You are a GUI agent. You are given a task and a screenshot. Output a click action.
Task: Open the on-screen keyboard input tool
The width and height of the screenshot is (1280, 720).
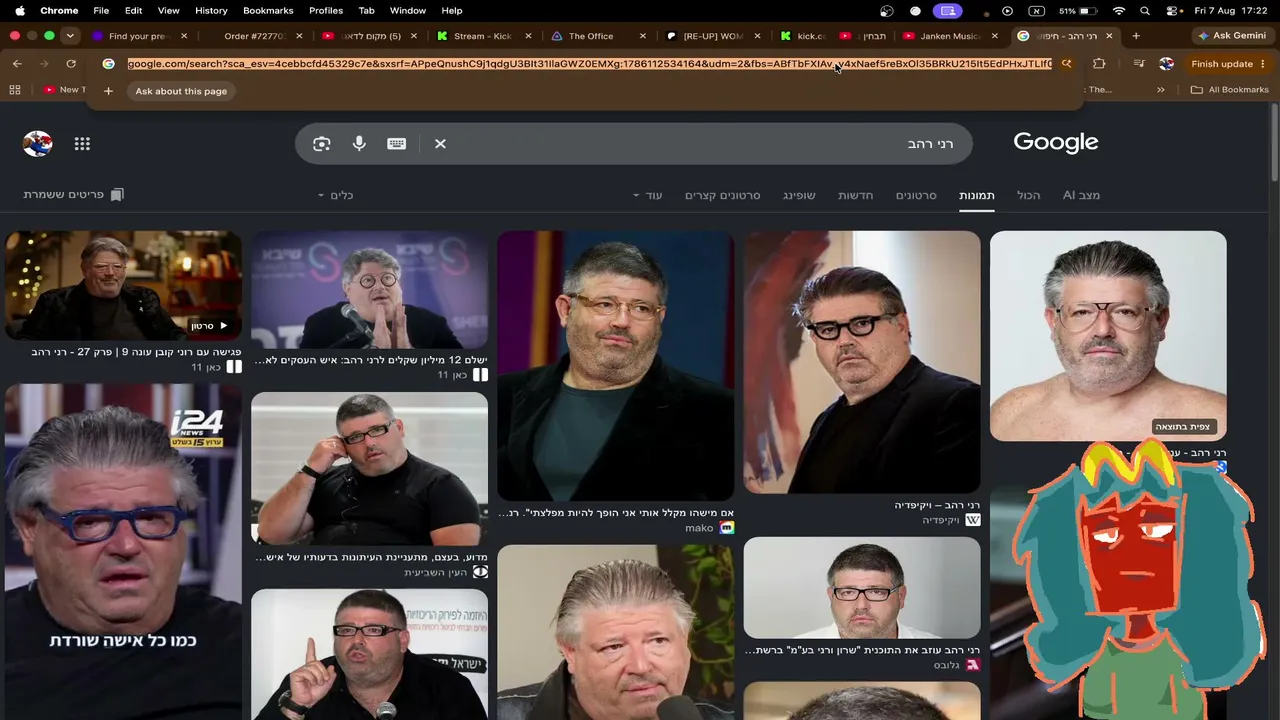point(396,144)
